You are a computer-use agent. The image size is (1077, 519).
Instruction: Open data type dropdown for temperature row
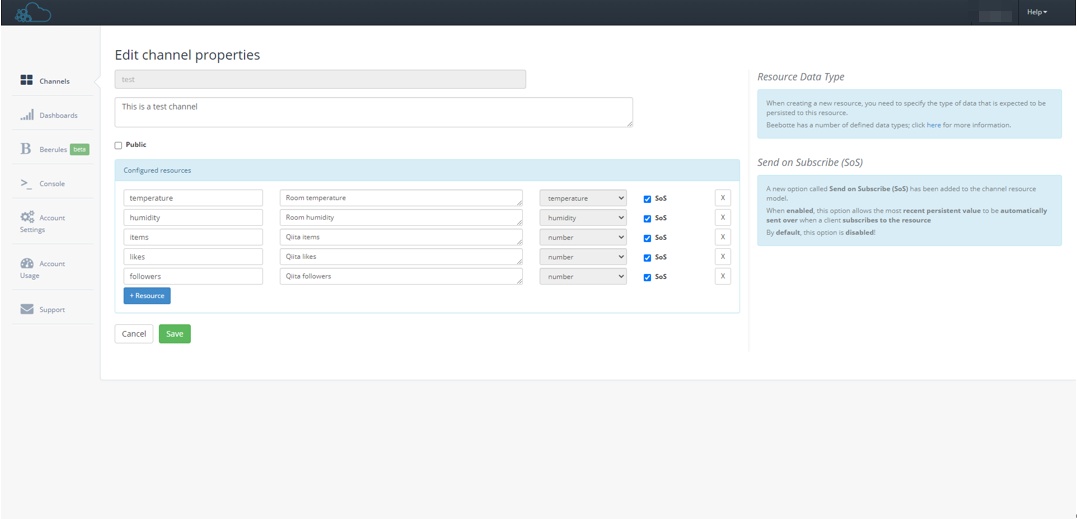point(582,198)
